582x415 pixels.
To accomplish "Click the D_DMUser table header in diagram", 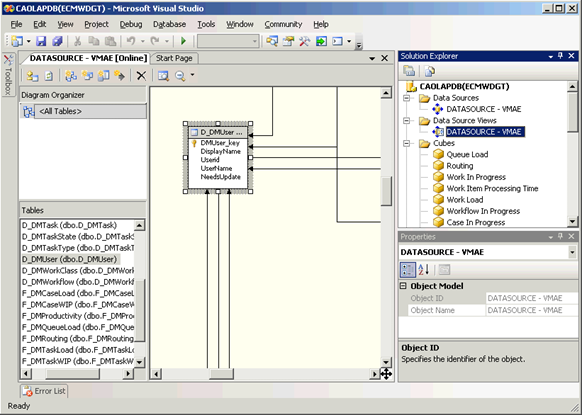I will (218, 132).
